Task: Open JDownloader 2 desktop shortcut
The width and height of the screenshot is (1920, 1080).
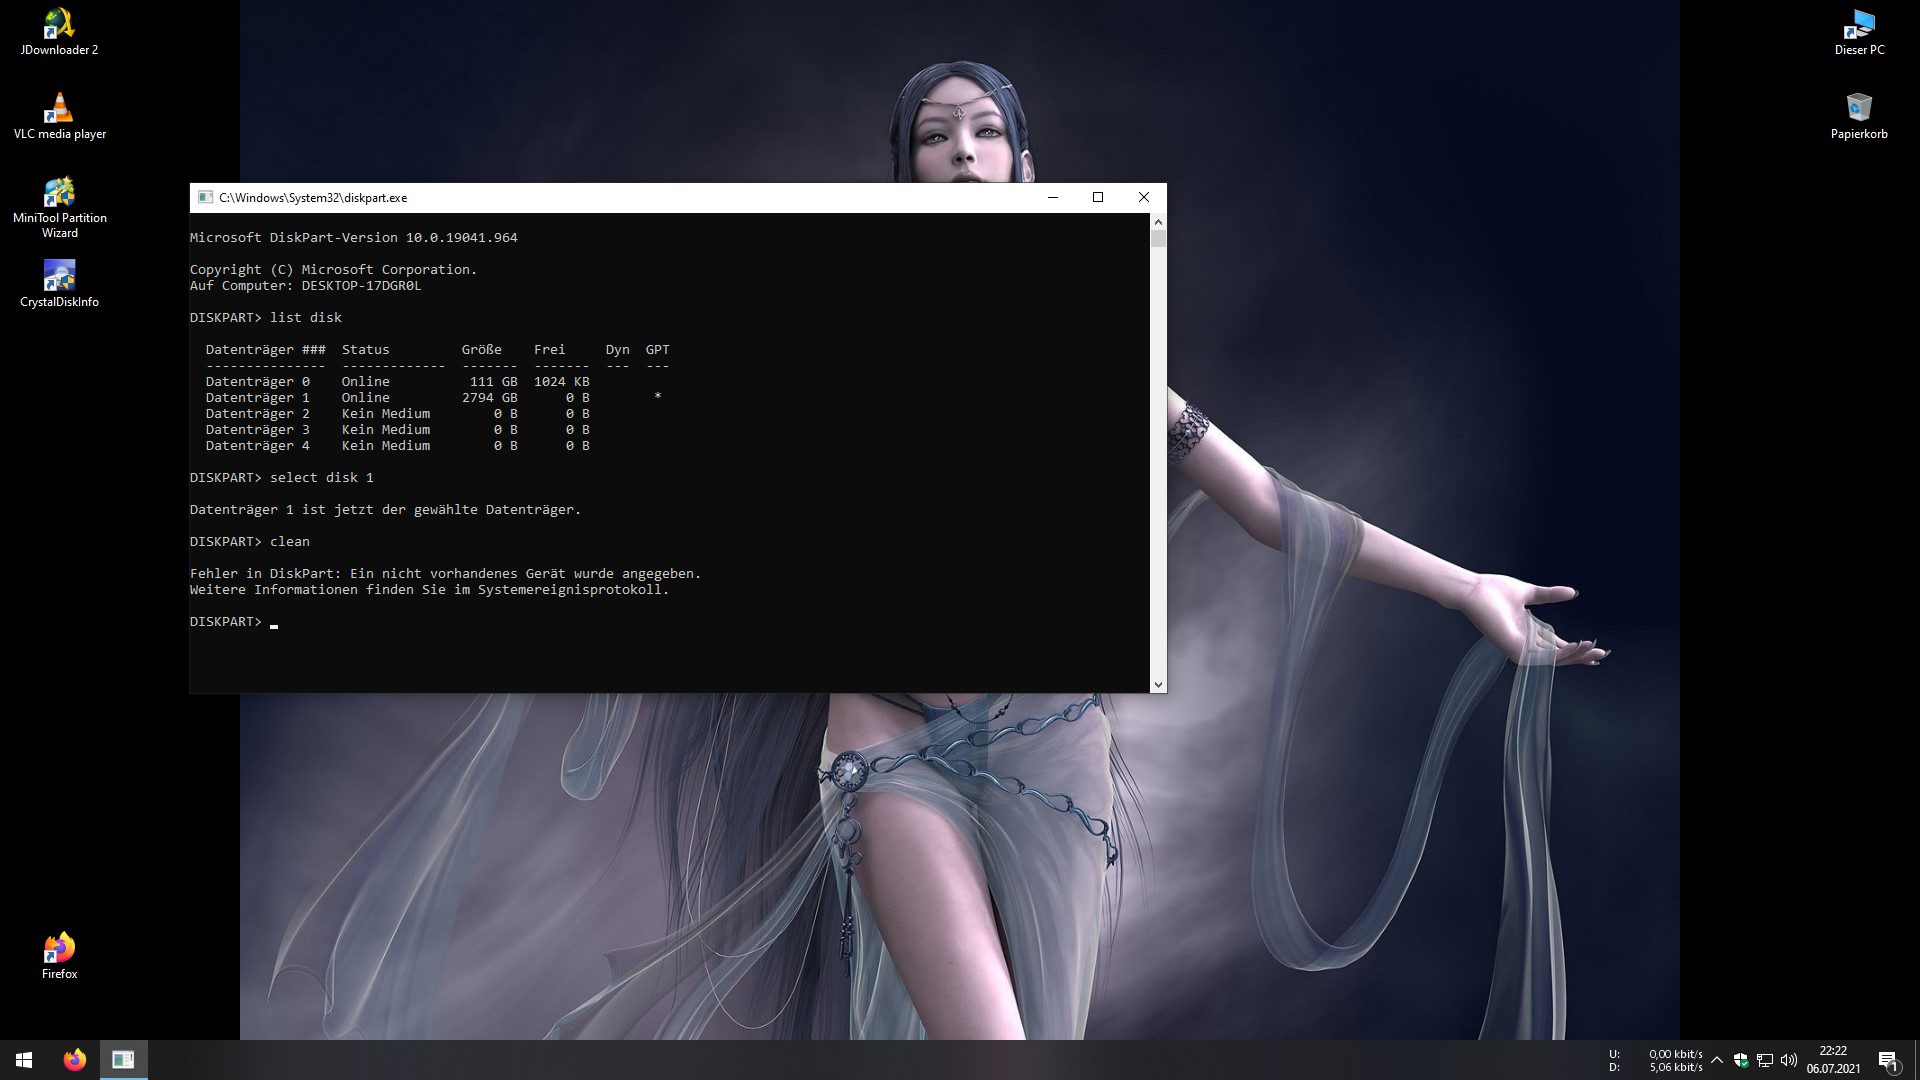Action: point(59,30)
